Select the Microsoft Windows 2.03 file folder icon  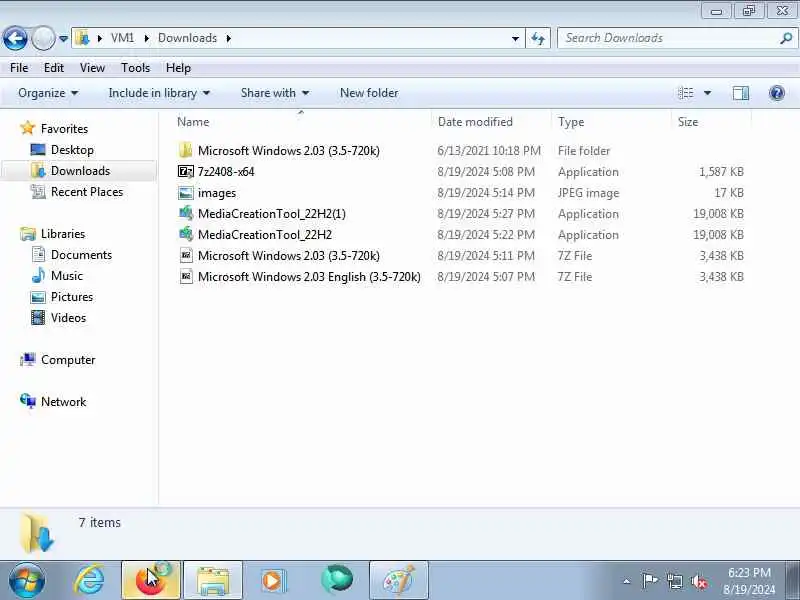(x=186, y=151)
